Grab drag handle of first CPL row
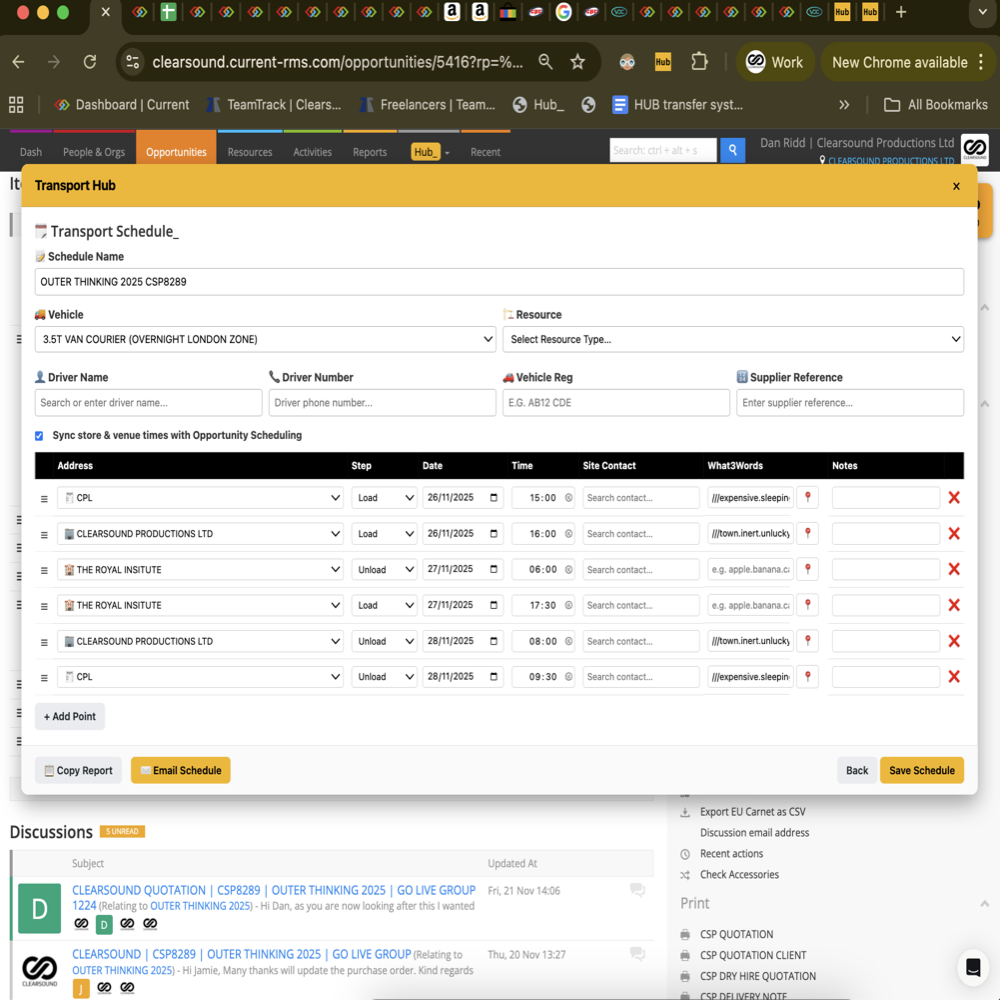Screen dimensions: 1000x1000 pyautogui.click(x=44, y=499)
